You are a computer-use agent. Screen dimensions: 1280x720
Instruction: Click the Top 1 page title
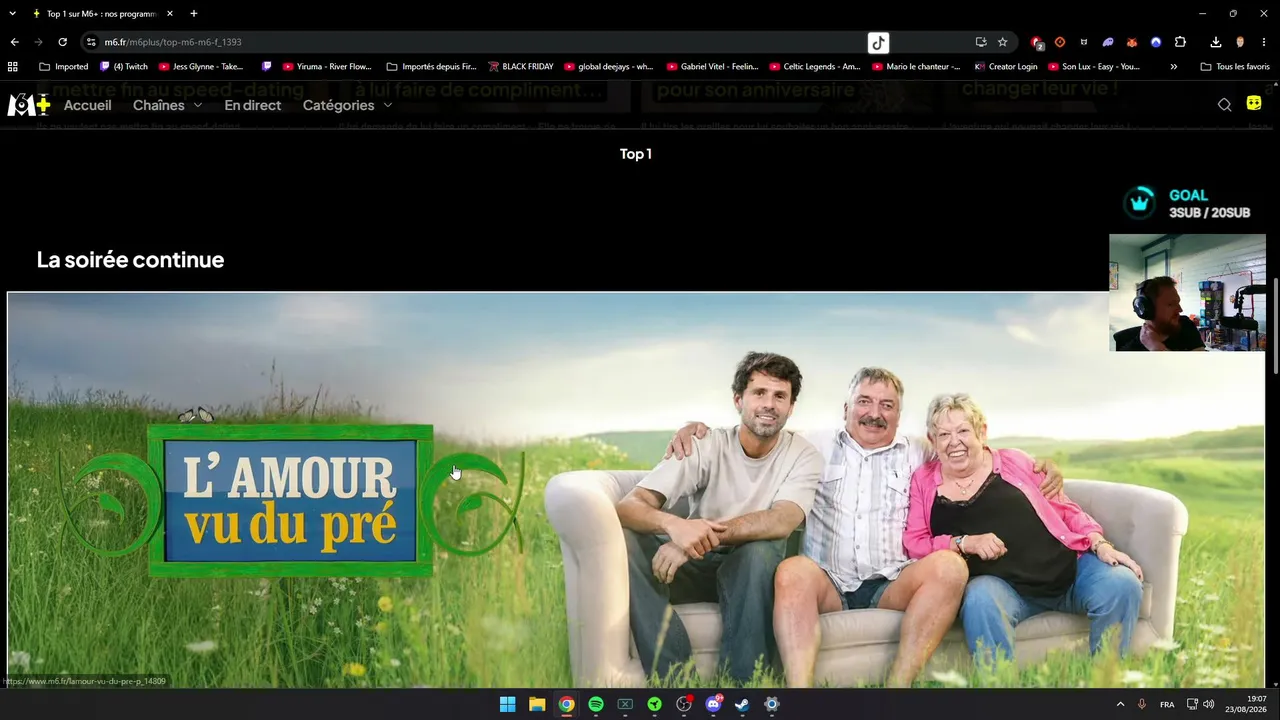pos(636,154)
